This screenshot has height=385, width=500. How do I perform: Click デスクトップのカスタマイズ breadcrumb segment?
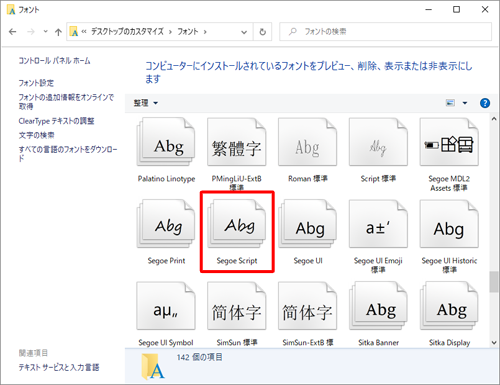coord(127,32)
